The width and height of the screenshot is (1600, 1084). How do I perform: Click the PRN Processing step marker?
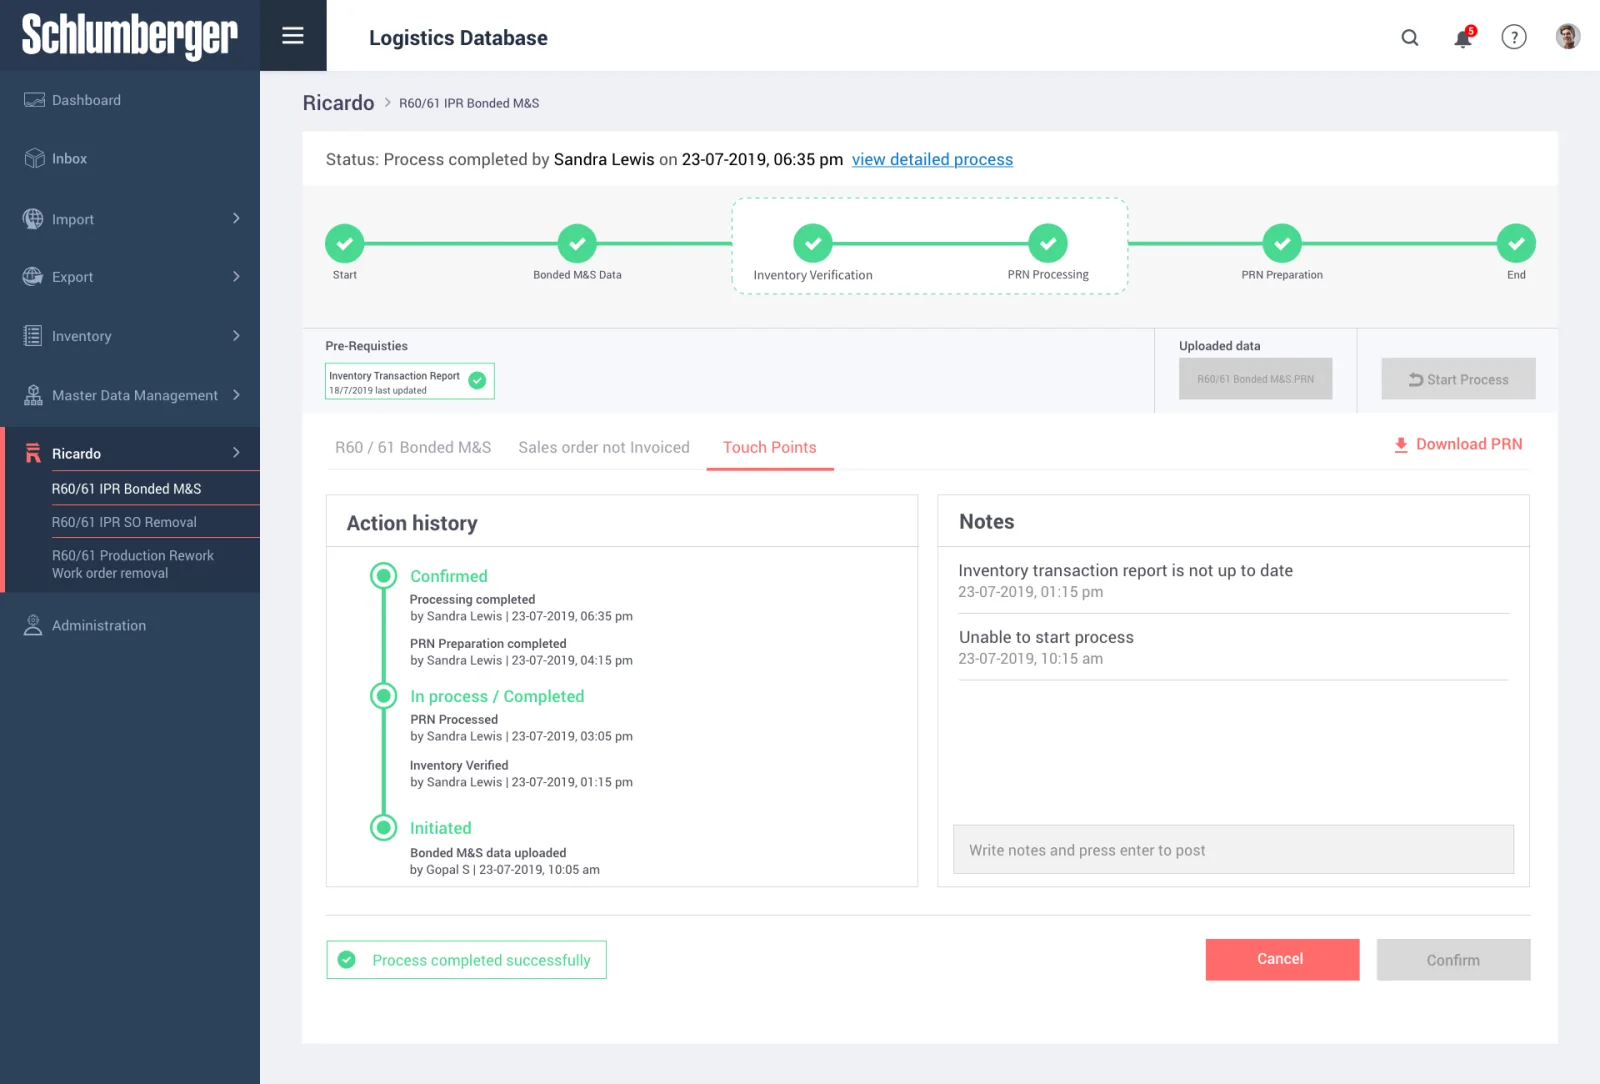point(1048,243)
